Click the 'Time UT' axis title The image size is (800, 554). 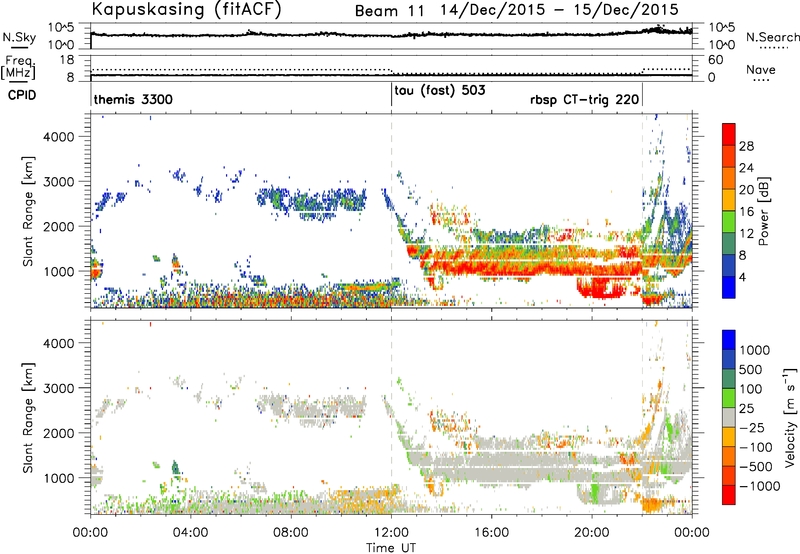[391, 547]
